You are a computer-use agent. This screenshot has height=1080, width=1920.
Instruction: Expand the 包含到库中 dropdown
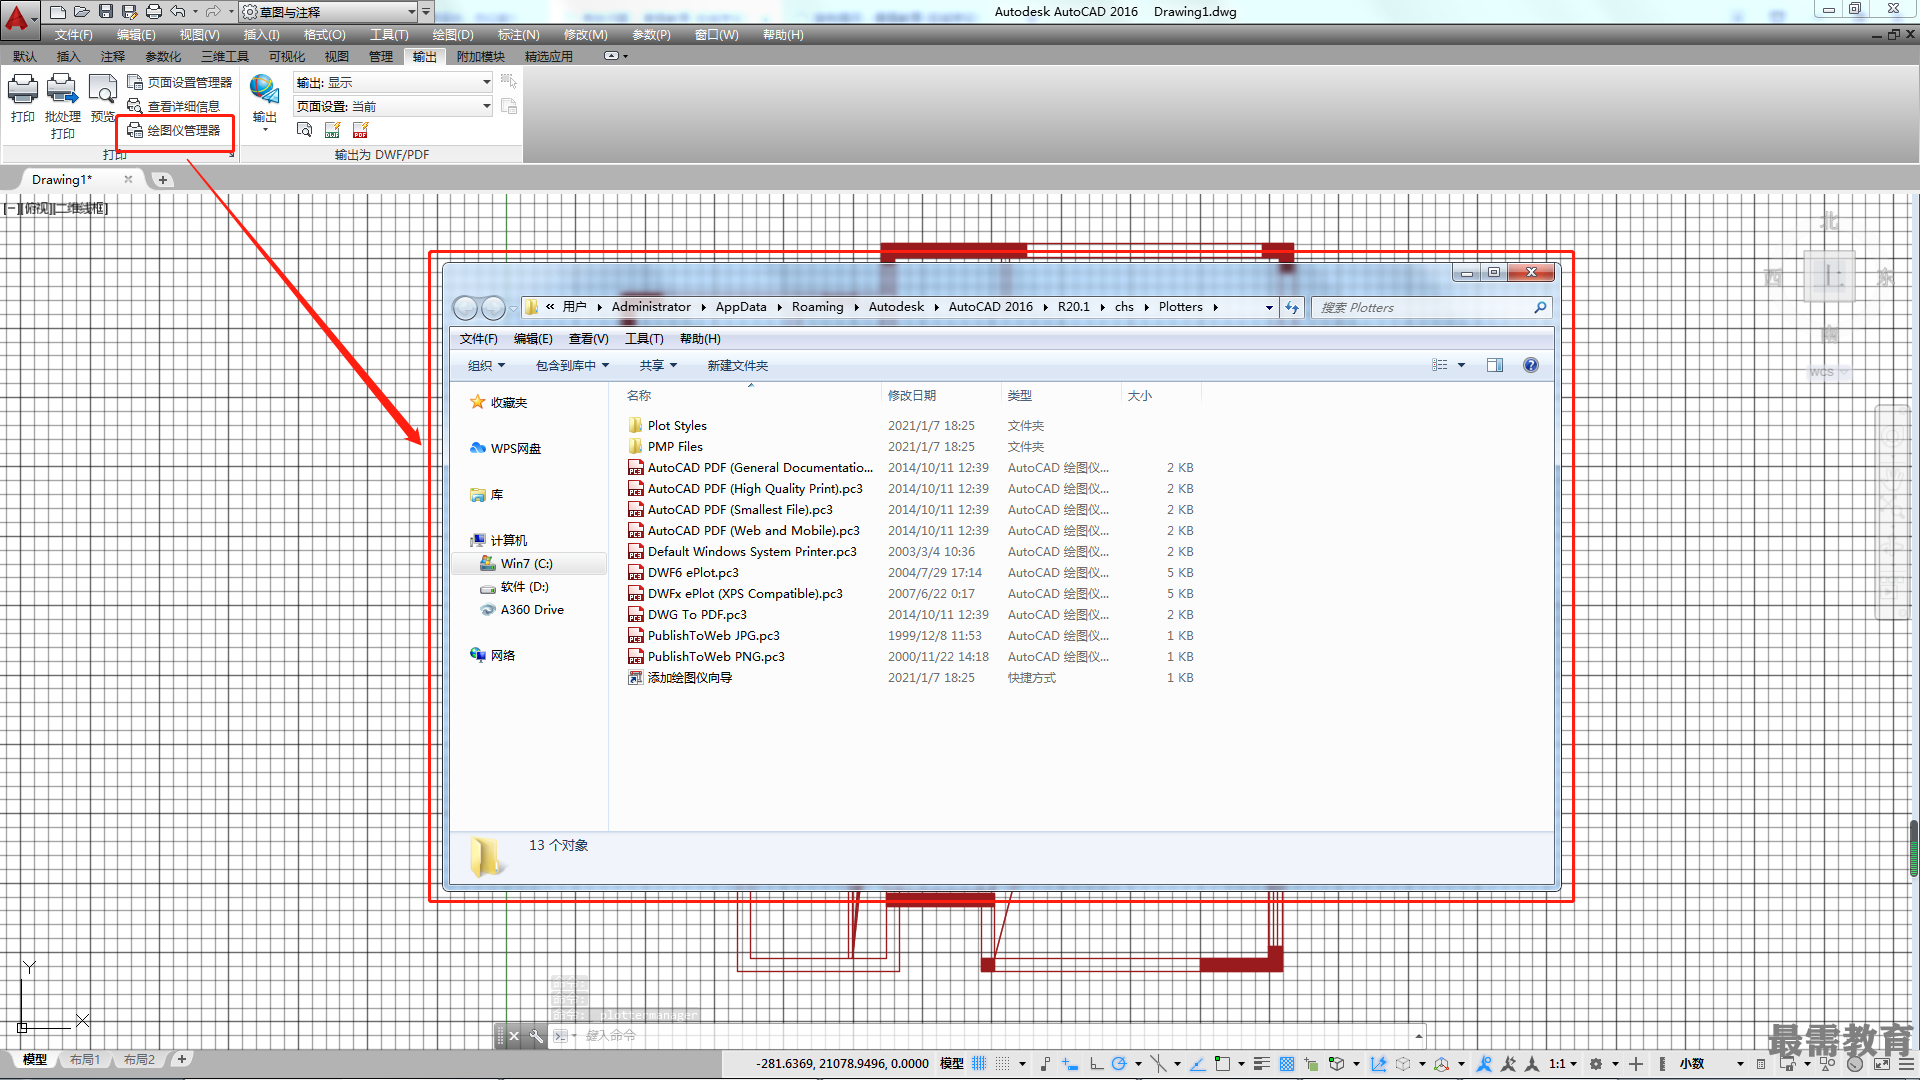pos(572,365)
